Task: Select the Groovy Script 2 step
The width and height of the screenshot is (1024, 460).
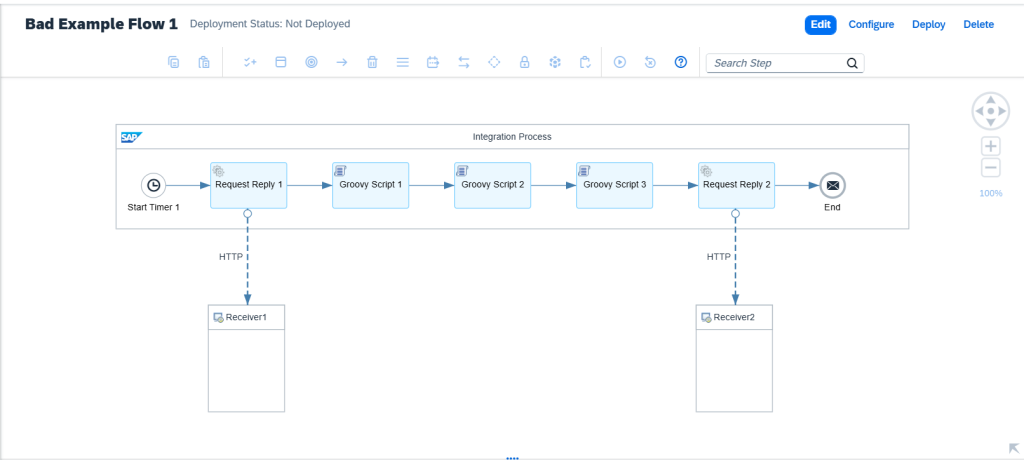Action: (492, 186)
